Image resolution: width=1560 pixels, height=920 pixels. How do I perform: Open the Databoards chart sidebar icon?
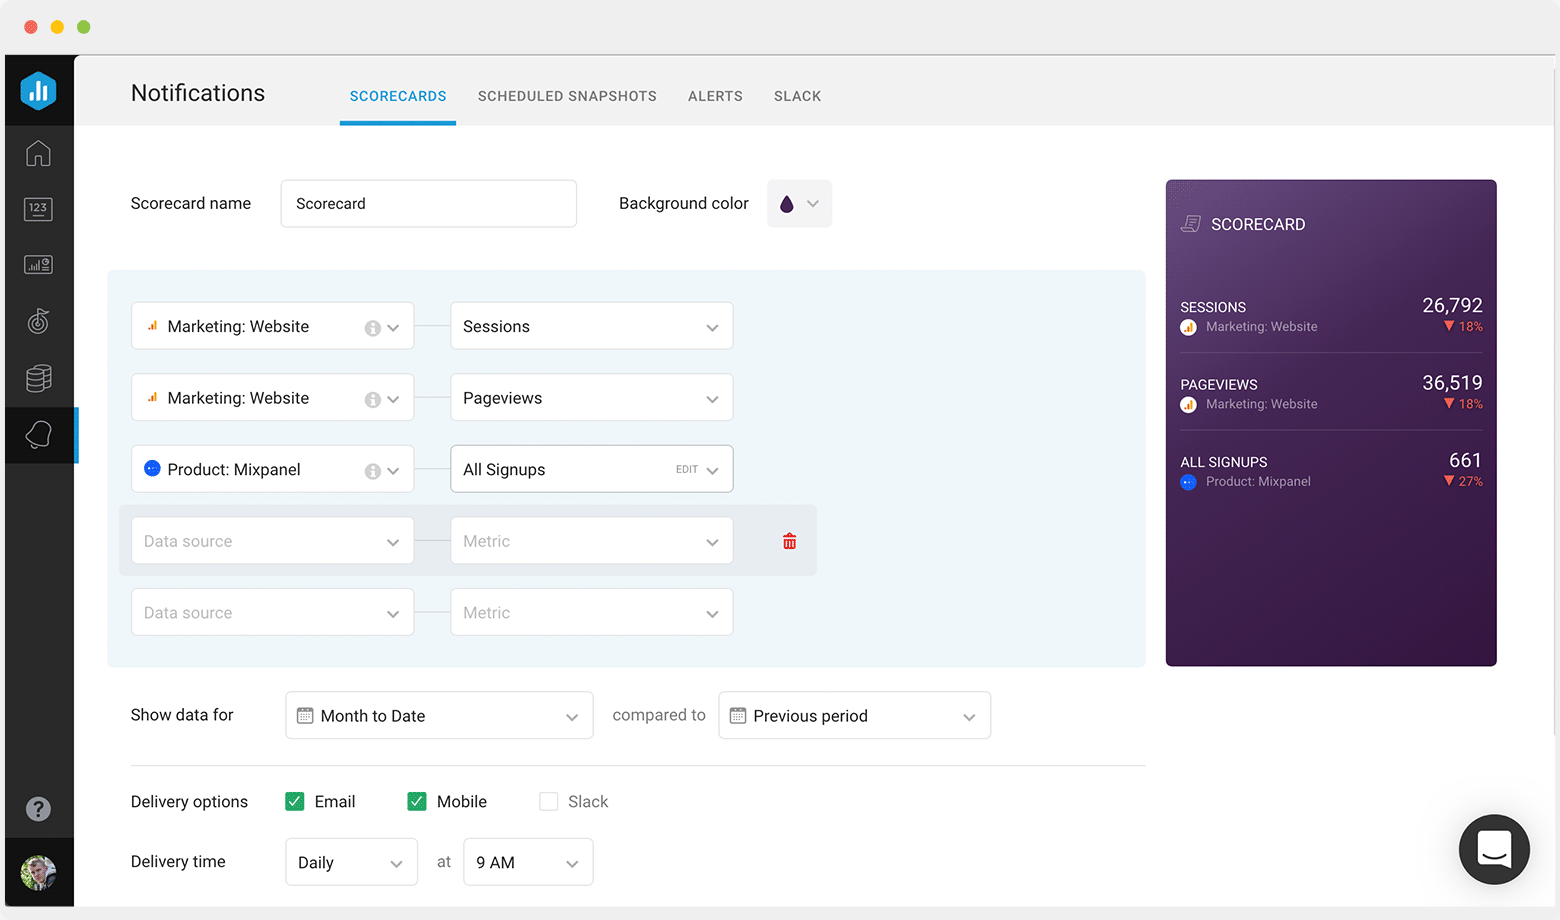pyautogui.click(x=38, y=265)
